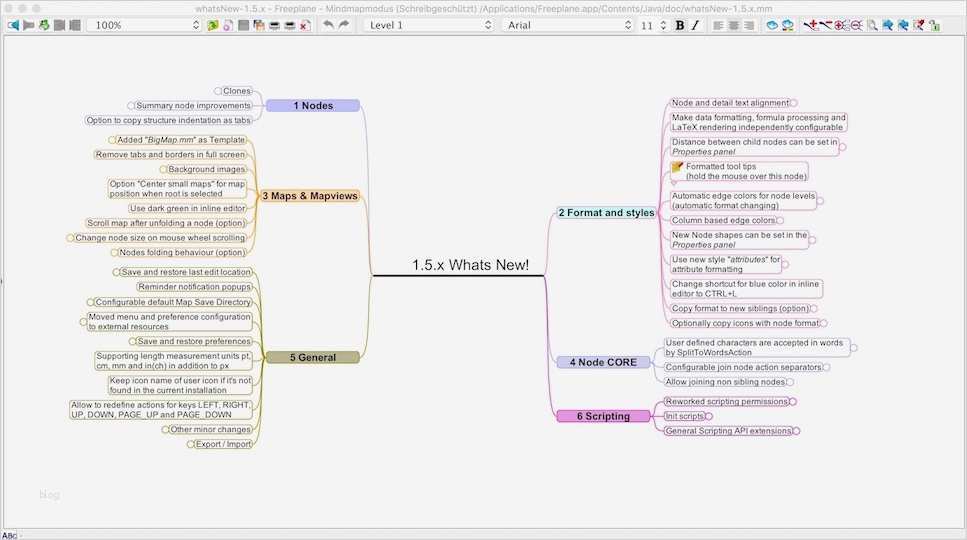
Task: Expand fold circle beside Column based edge colors
Action: [x=780, y=221]
